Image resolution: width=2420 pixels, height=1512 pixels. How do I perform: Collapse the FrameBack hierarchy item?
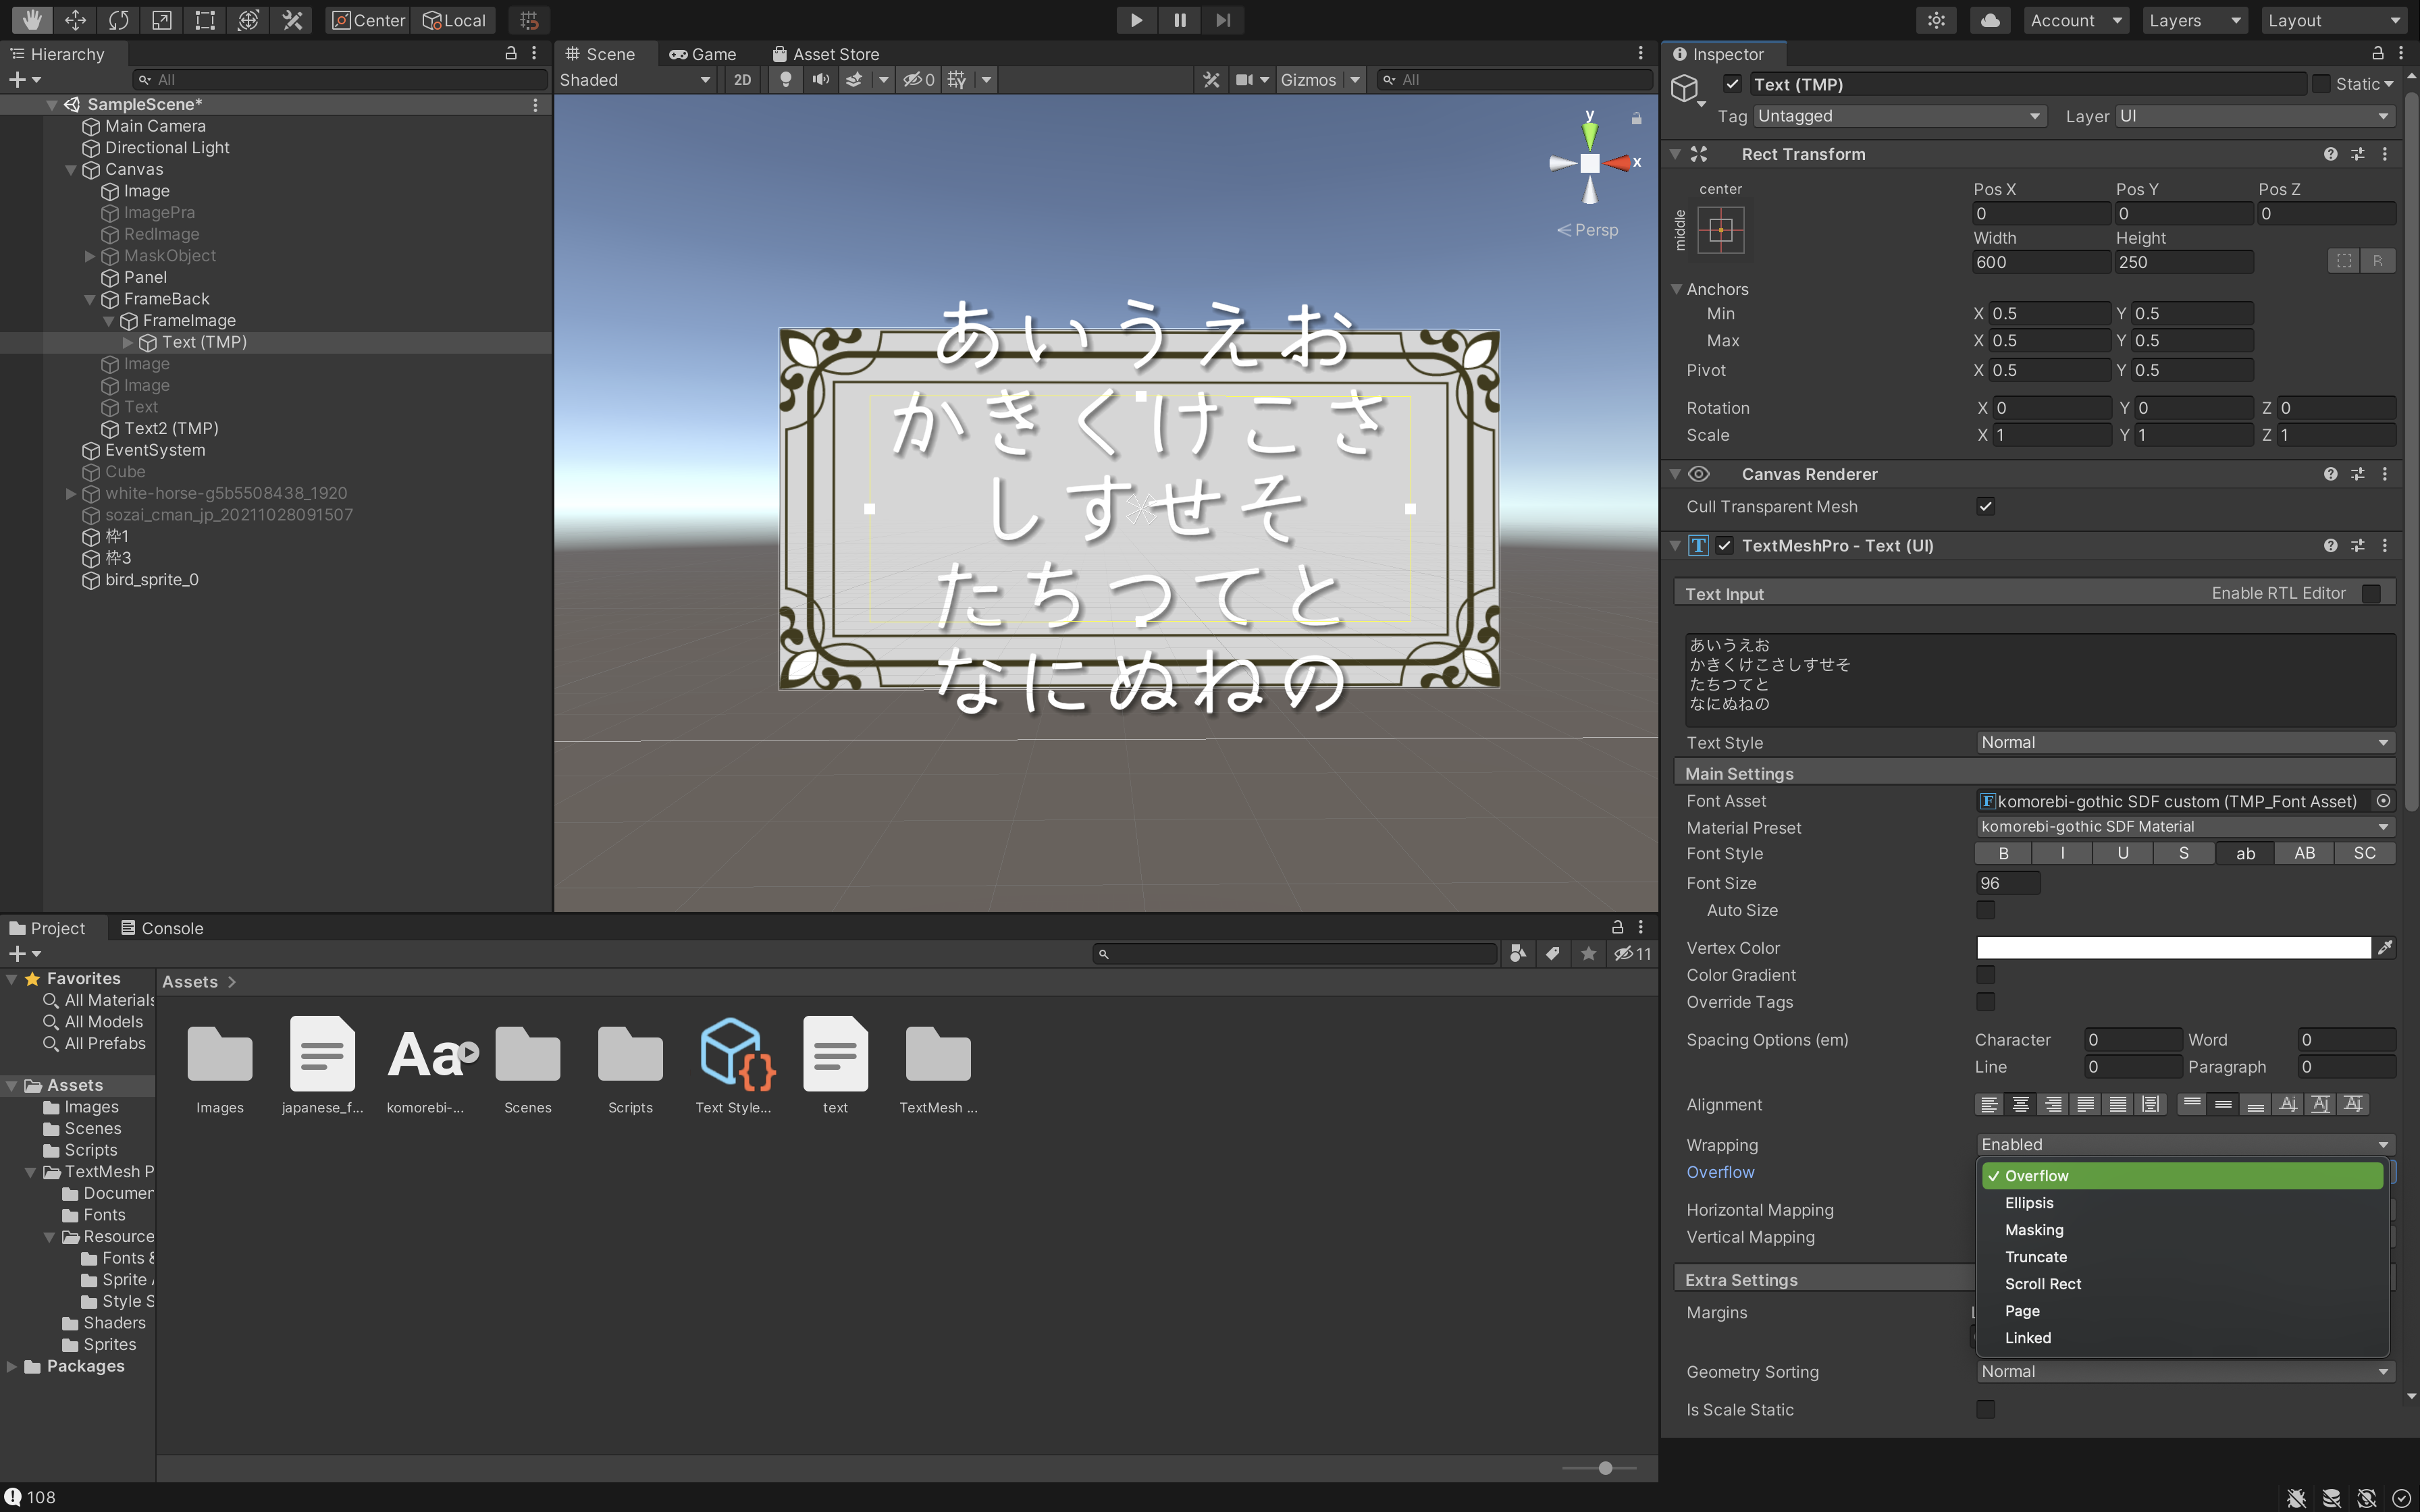[x=90, y=299]
